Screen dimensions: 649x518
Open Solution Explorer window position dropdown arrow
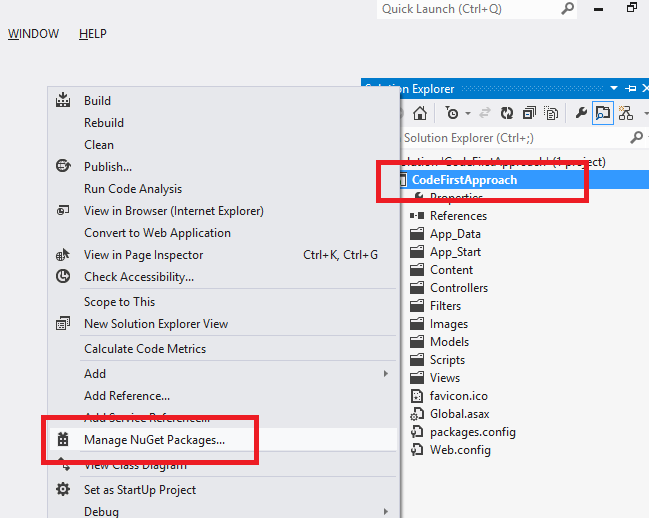click(x=614, y=89)
